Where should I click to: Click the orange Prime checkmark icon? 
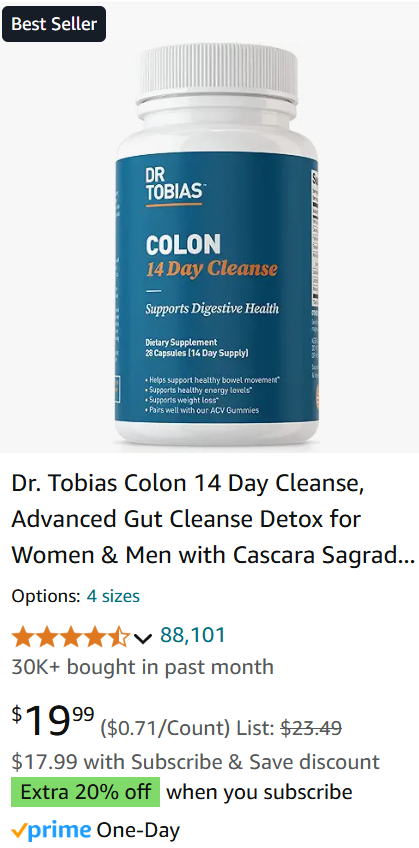pyautogui.click(x=19, y=829)
